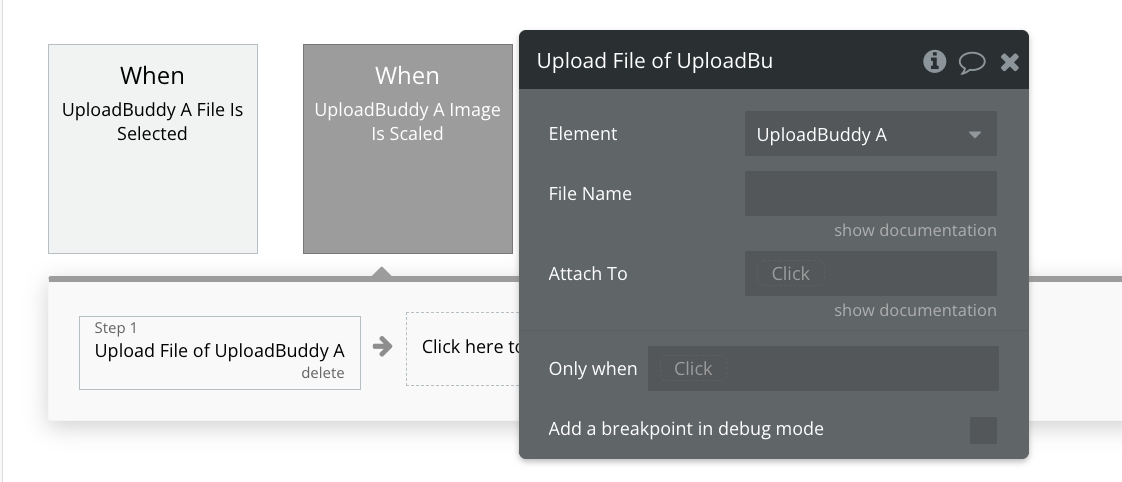This screenshot has height=482, width=1122.
Task: Click the arrow after Step 1
Action: point(382,347)
